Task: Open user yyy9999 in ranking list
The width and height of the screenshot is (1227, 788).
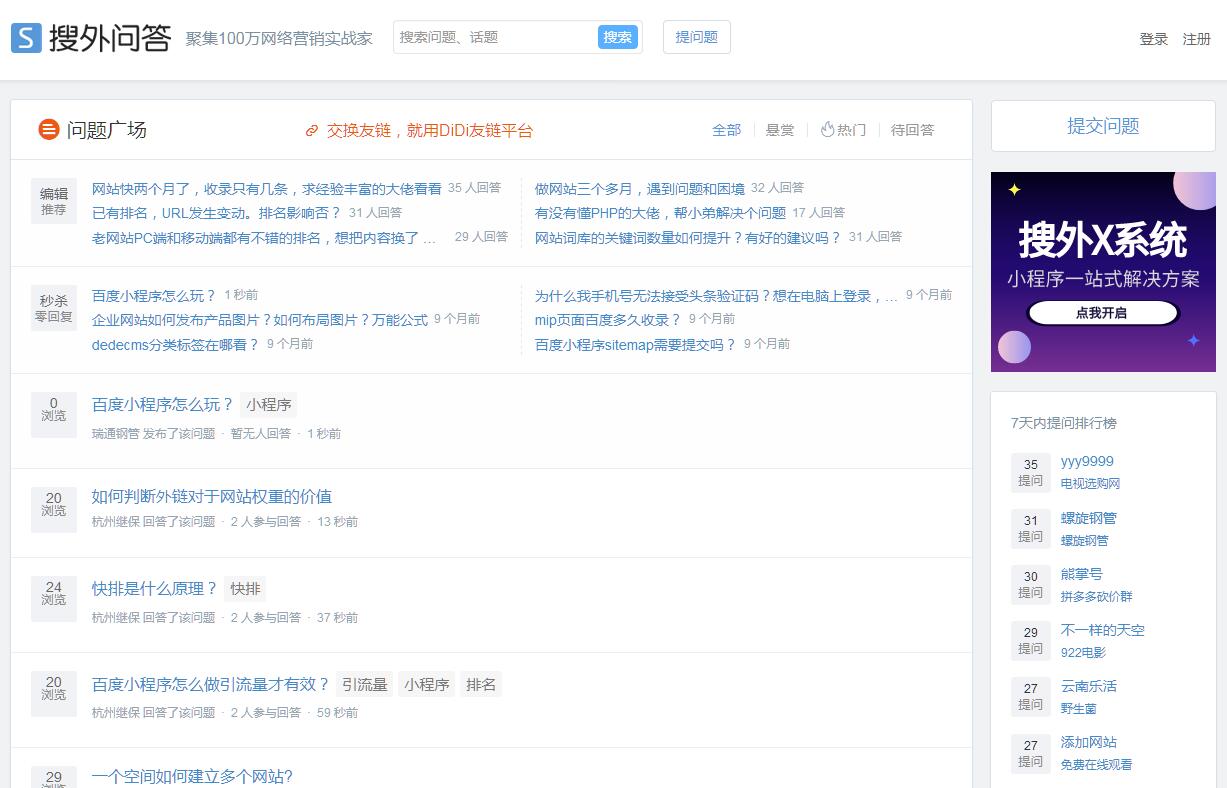Action: pyautogui.click(x=1087, y=462)
